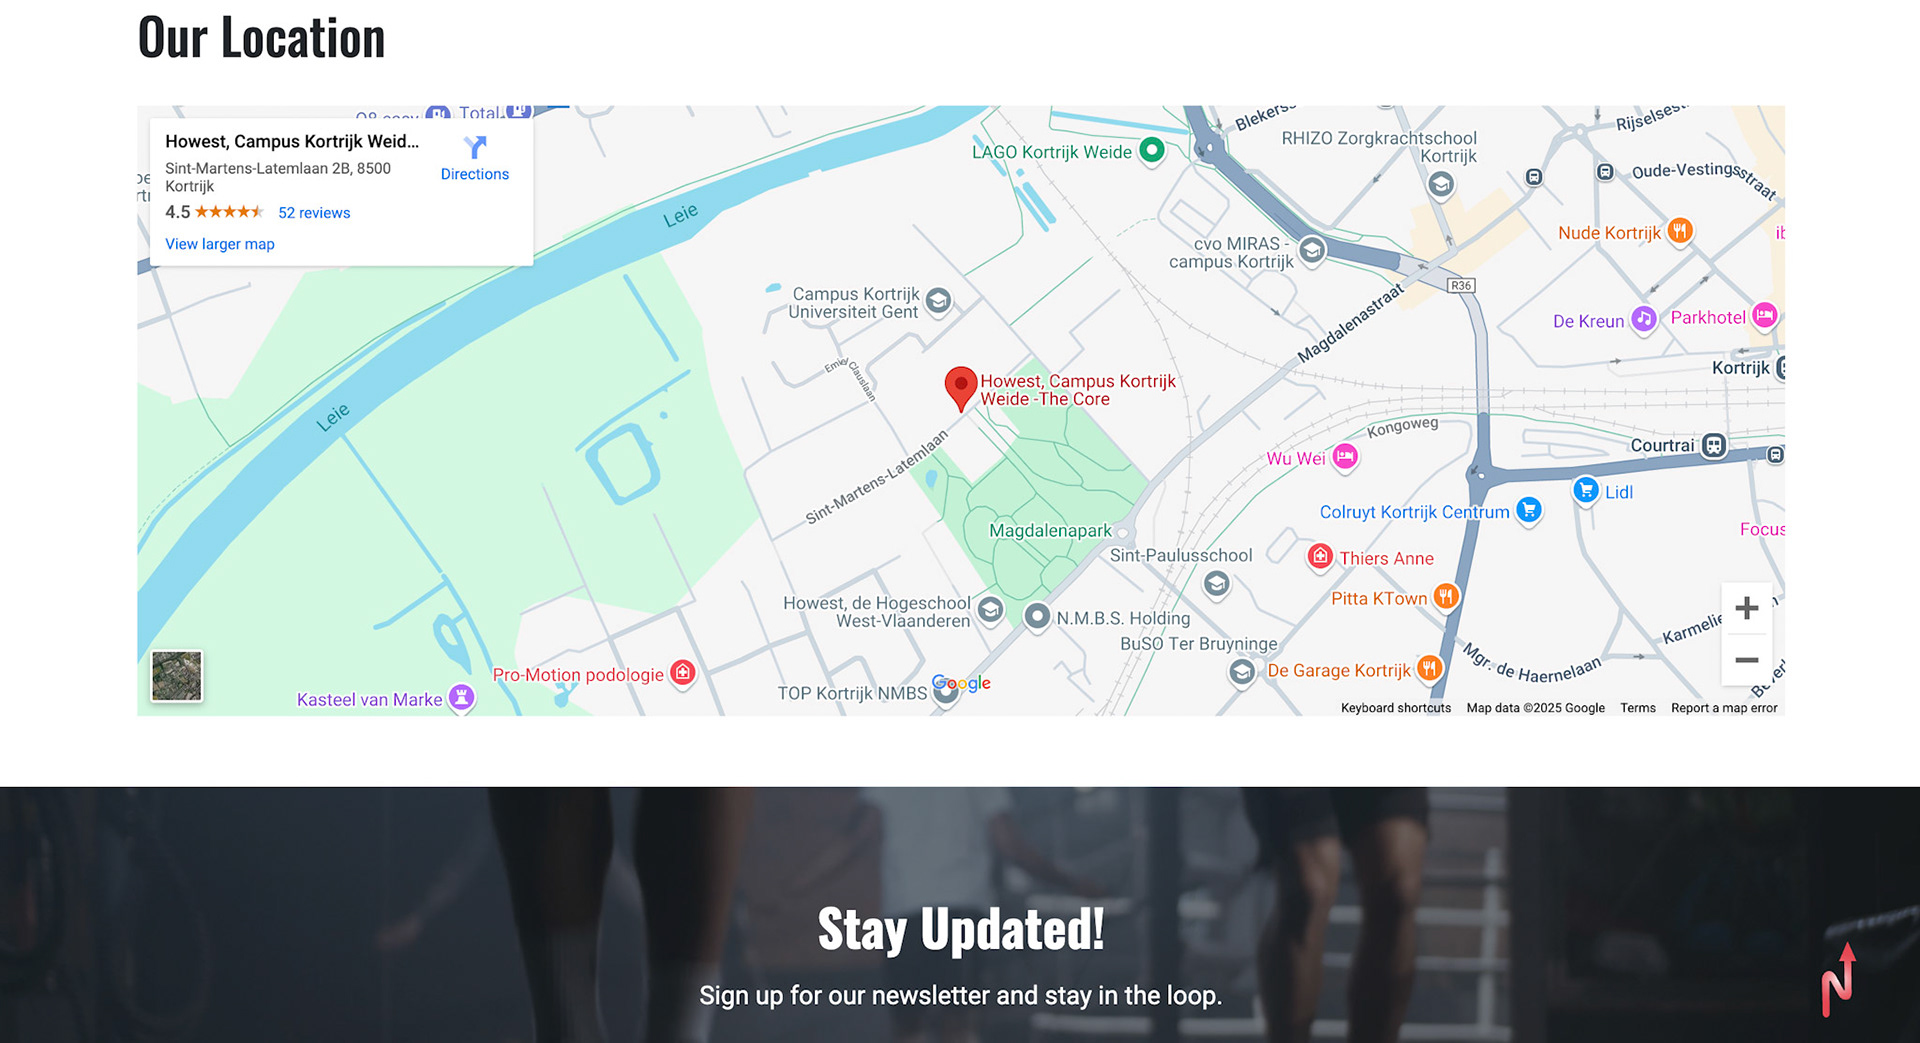Select De Garage Kortrijk restaurant marker
Image resolution: width=1920 pixels, height=1043 pixels.
click(x=1429, y=669)
